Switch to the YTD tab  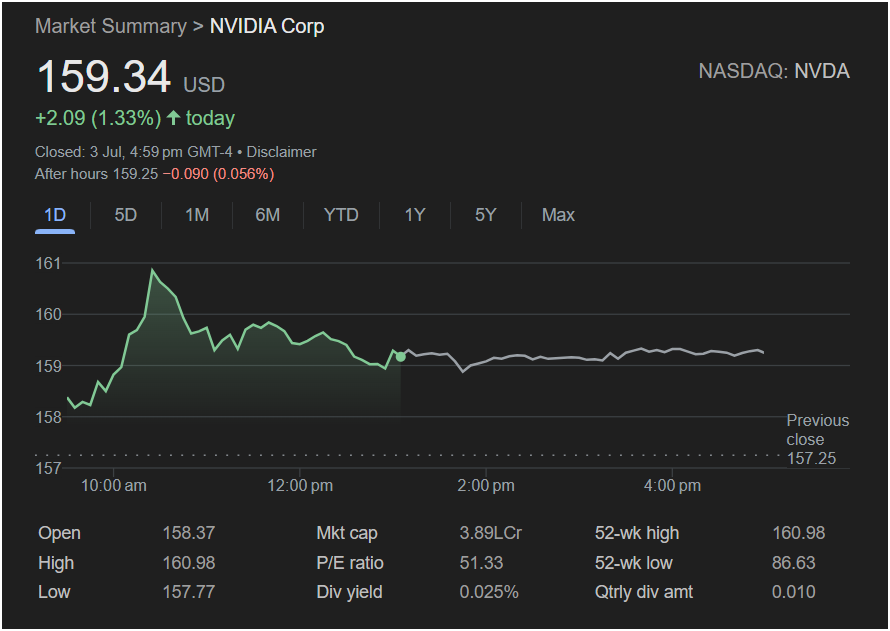[341, 215]
